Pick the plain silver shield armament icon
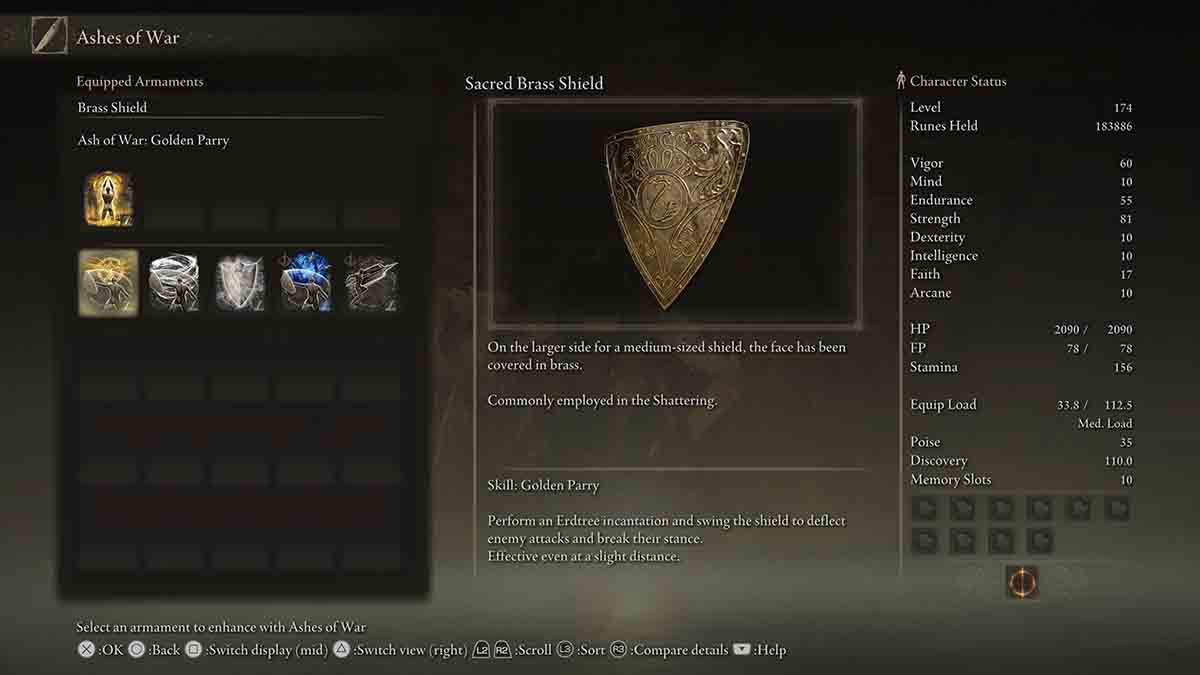Screen dimensions: 1200x675 tap(240, 283)
